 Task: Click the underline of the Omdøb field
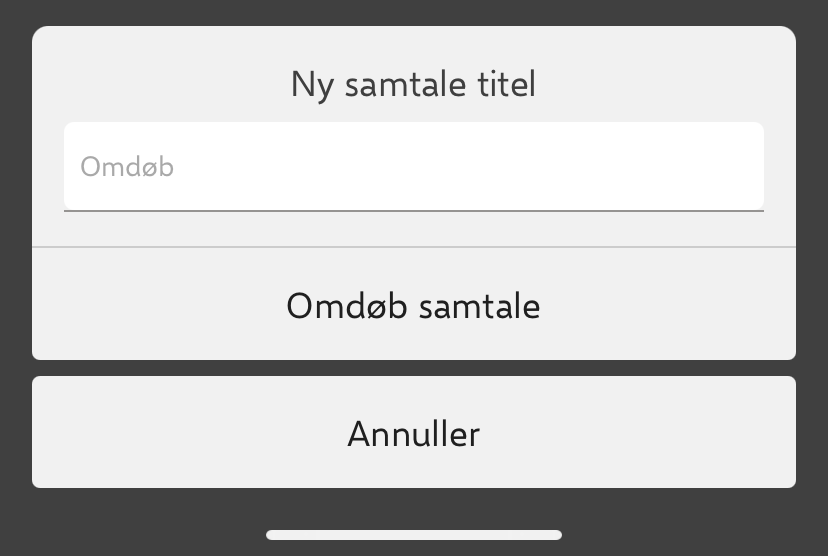[x=414, y=210]
